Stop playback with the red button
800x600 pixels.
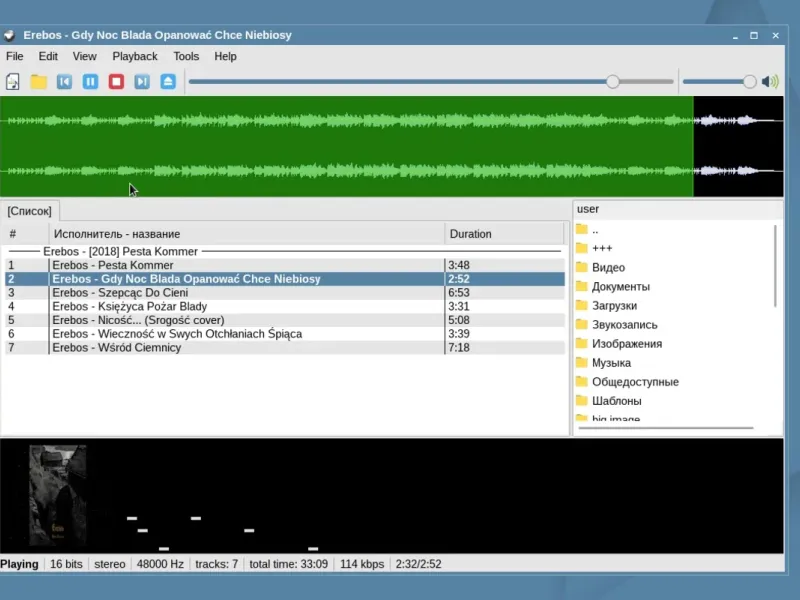click(x=117, y=82)
